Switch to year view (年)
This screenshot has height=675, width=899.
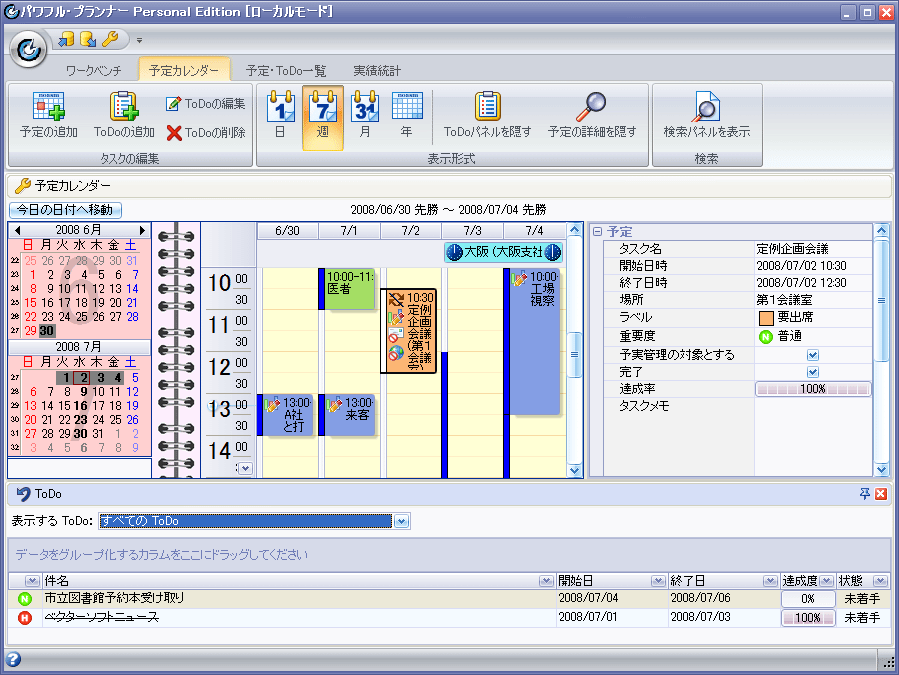point(406,117)
